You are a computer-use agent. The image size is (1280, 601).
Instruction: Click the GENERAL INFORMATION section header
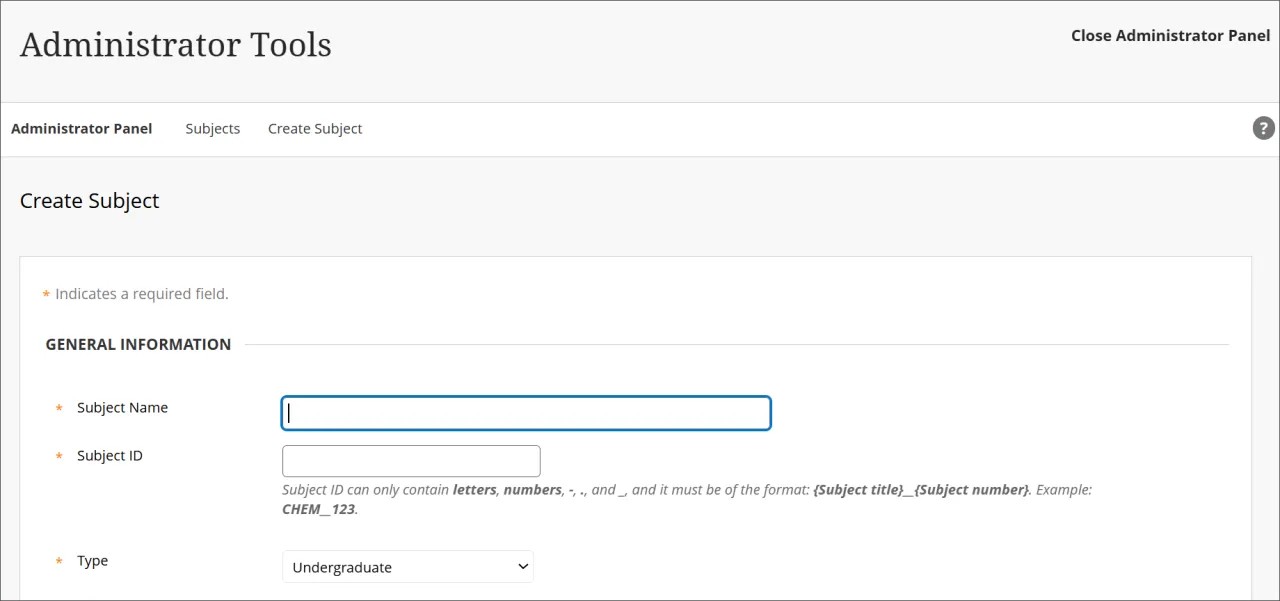point(138,344)
